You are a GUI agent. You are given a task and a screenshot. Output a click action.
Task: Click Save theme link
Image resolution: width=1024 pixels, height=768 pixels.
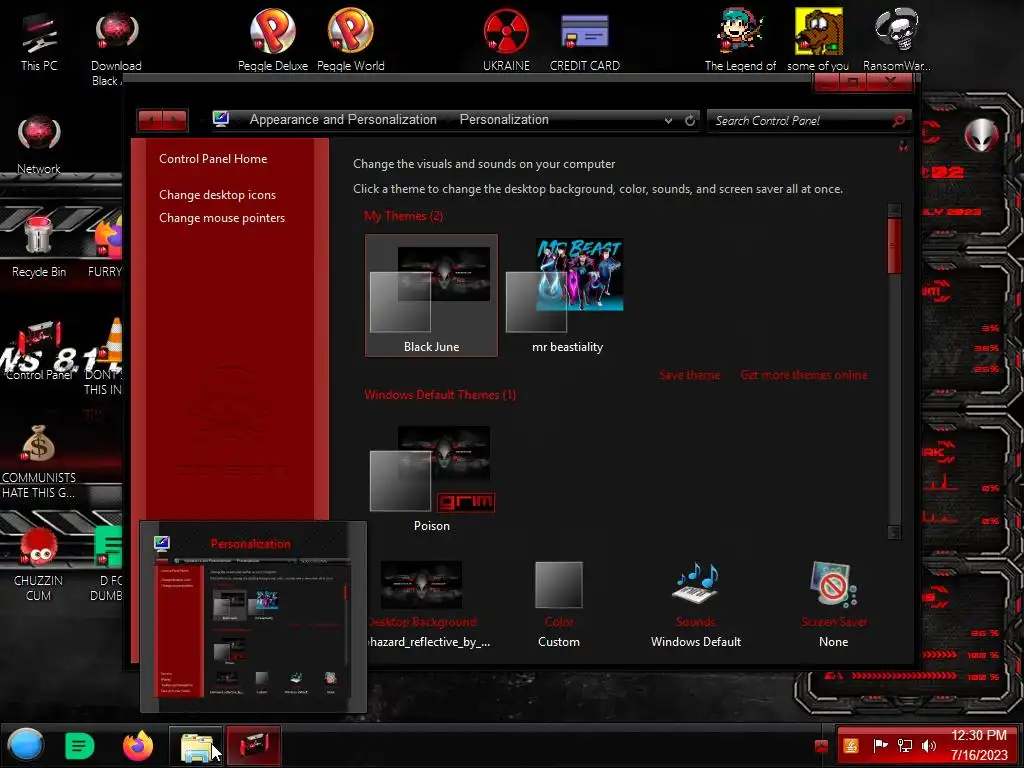pos(690,375)
